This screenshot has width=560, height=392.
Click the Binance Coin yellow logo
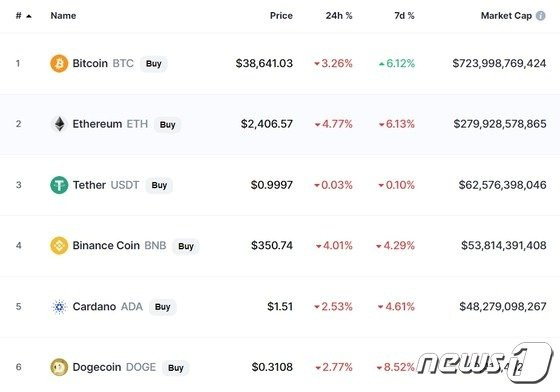(x=59, y=246)
